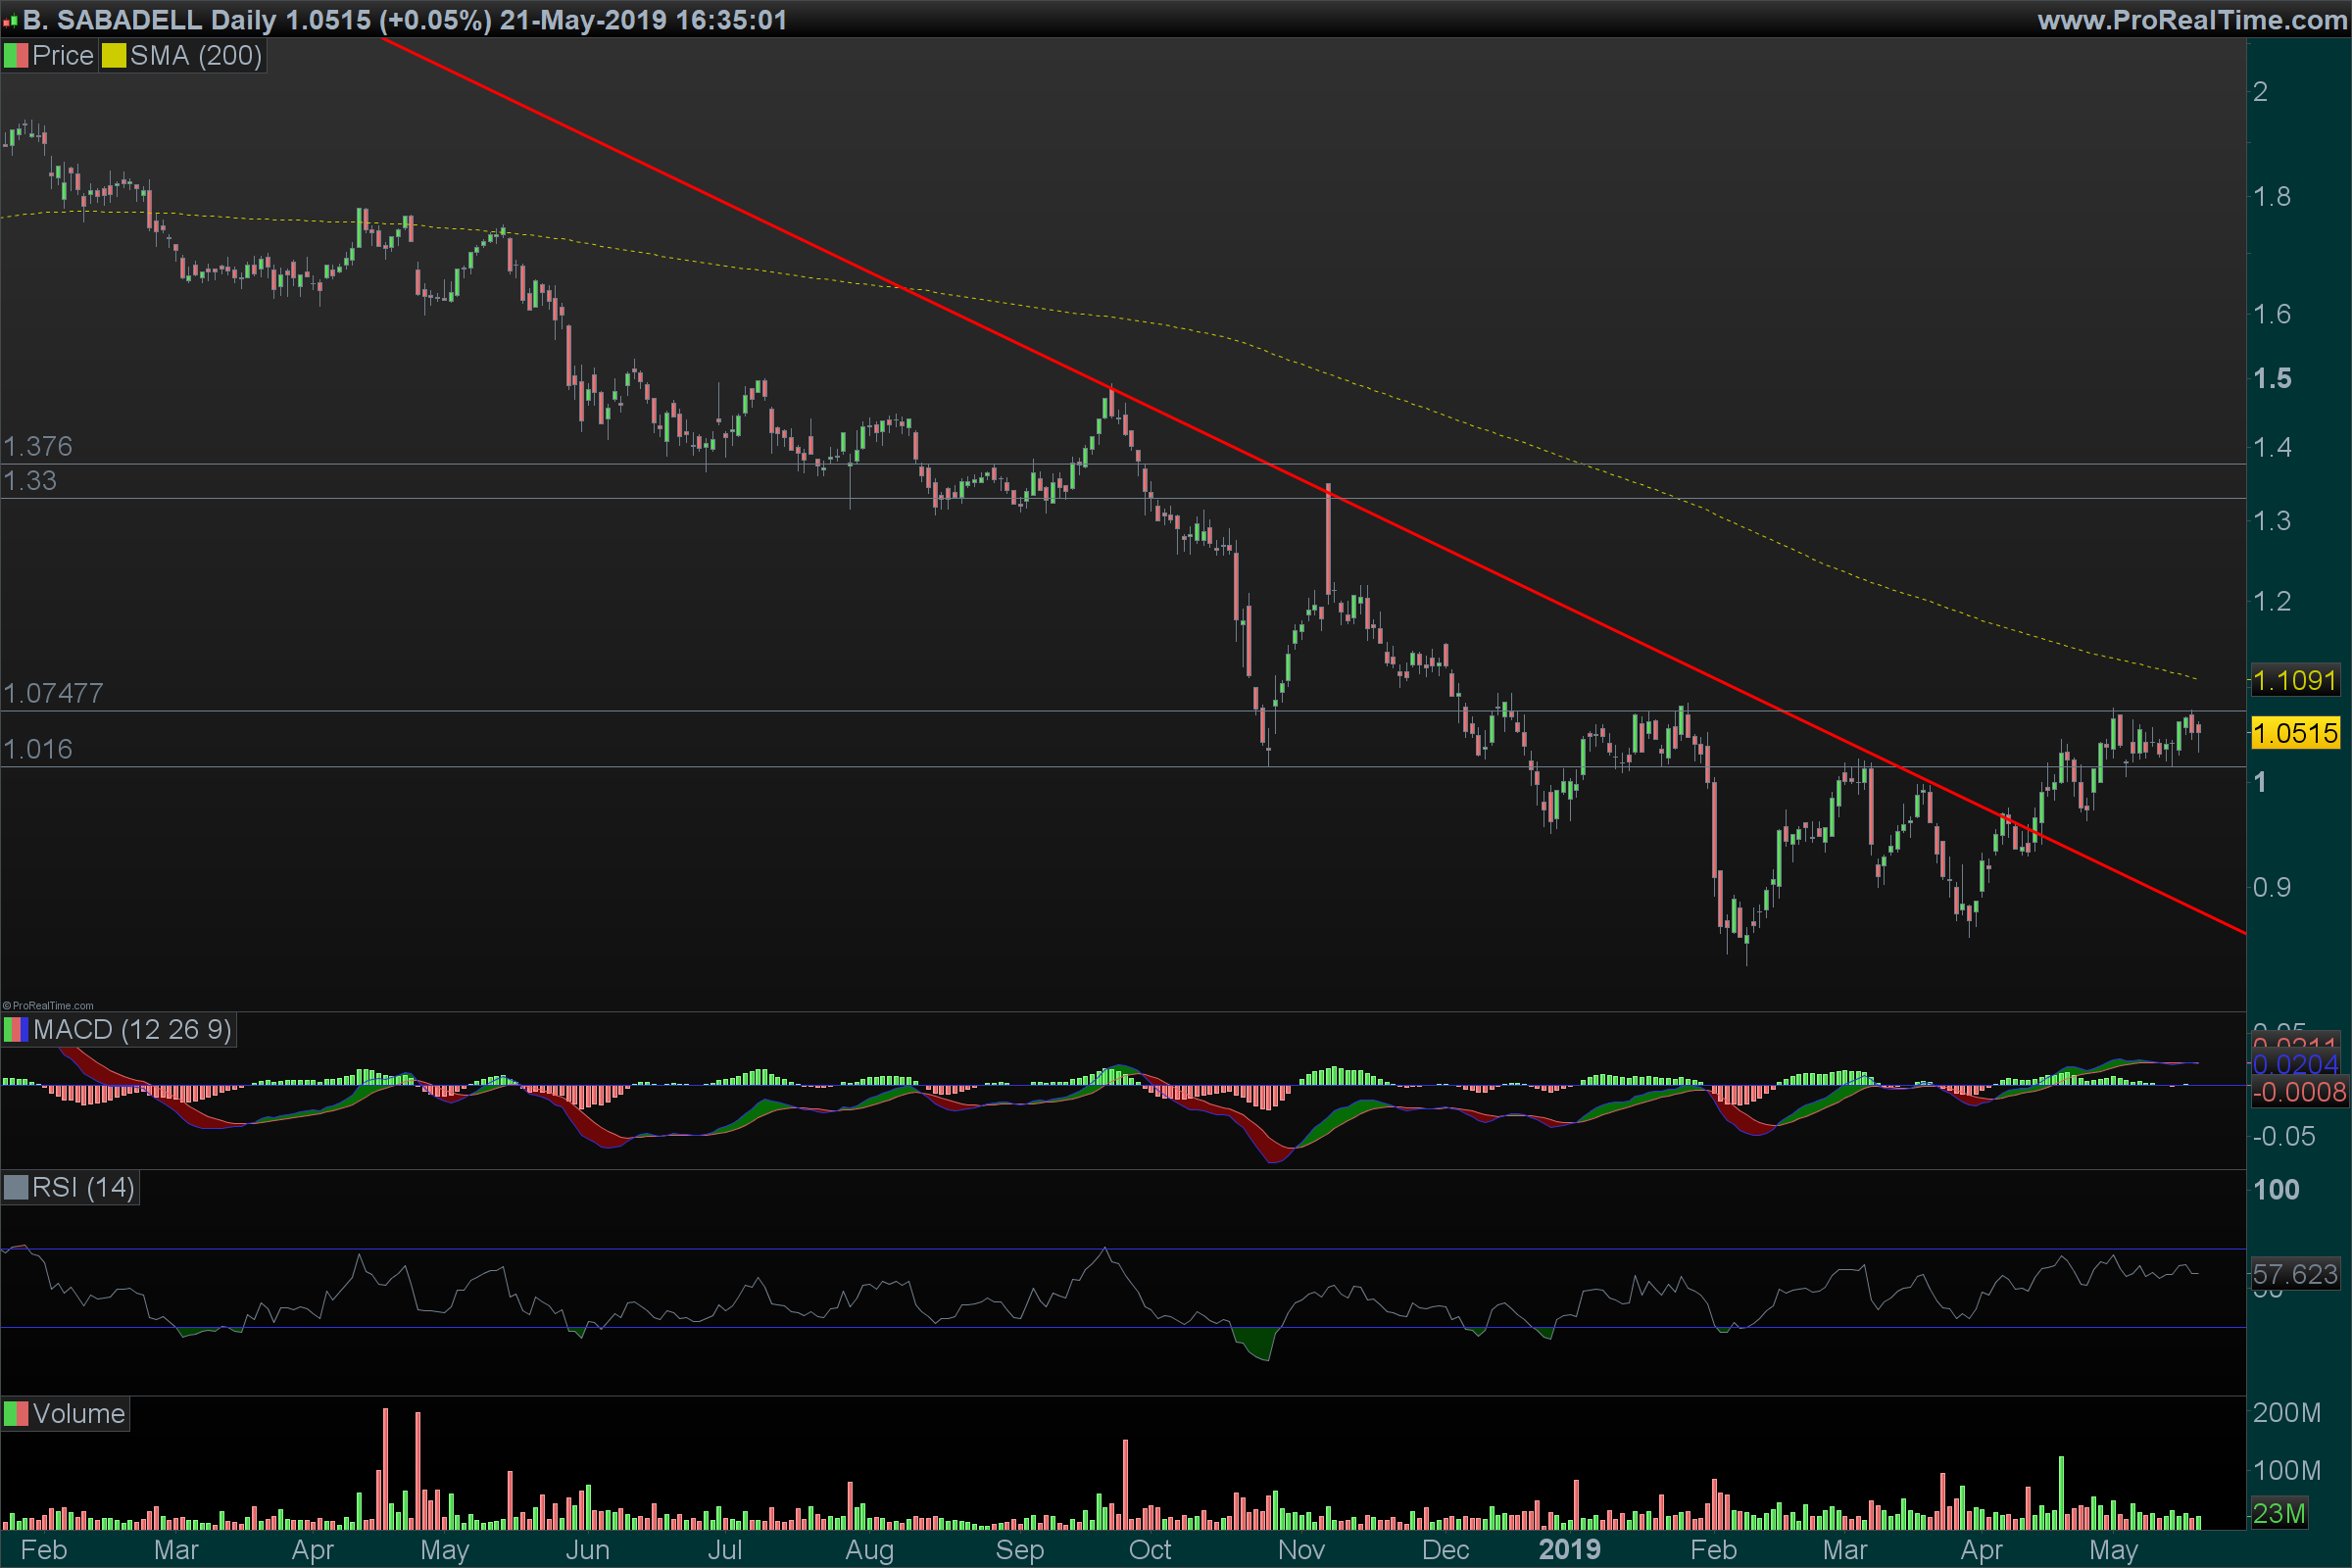Click the small ProRealTime.com copyright text
This screenshot has height=1568, width=2352.
(x=48, y=1006)
